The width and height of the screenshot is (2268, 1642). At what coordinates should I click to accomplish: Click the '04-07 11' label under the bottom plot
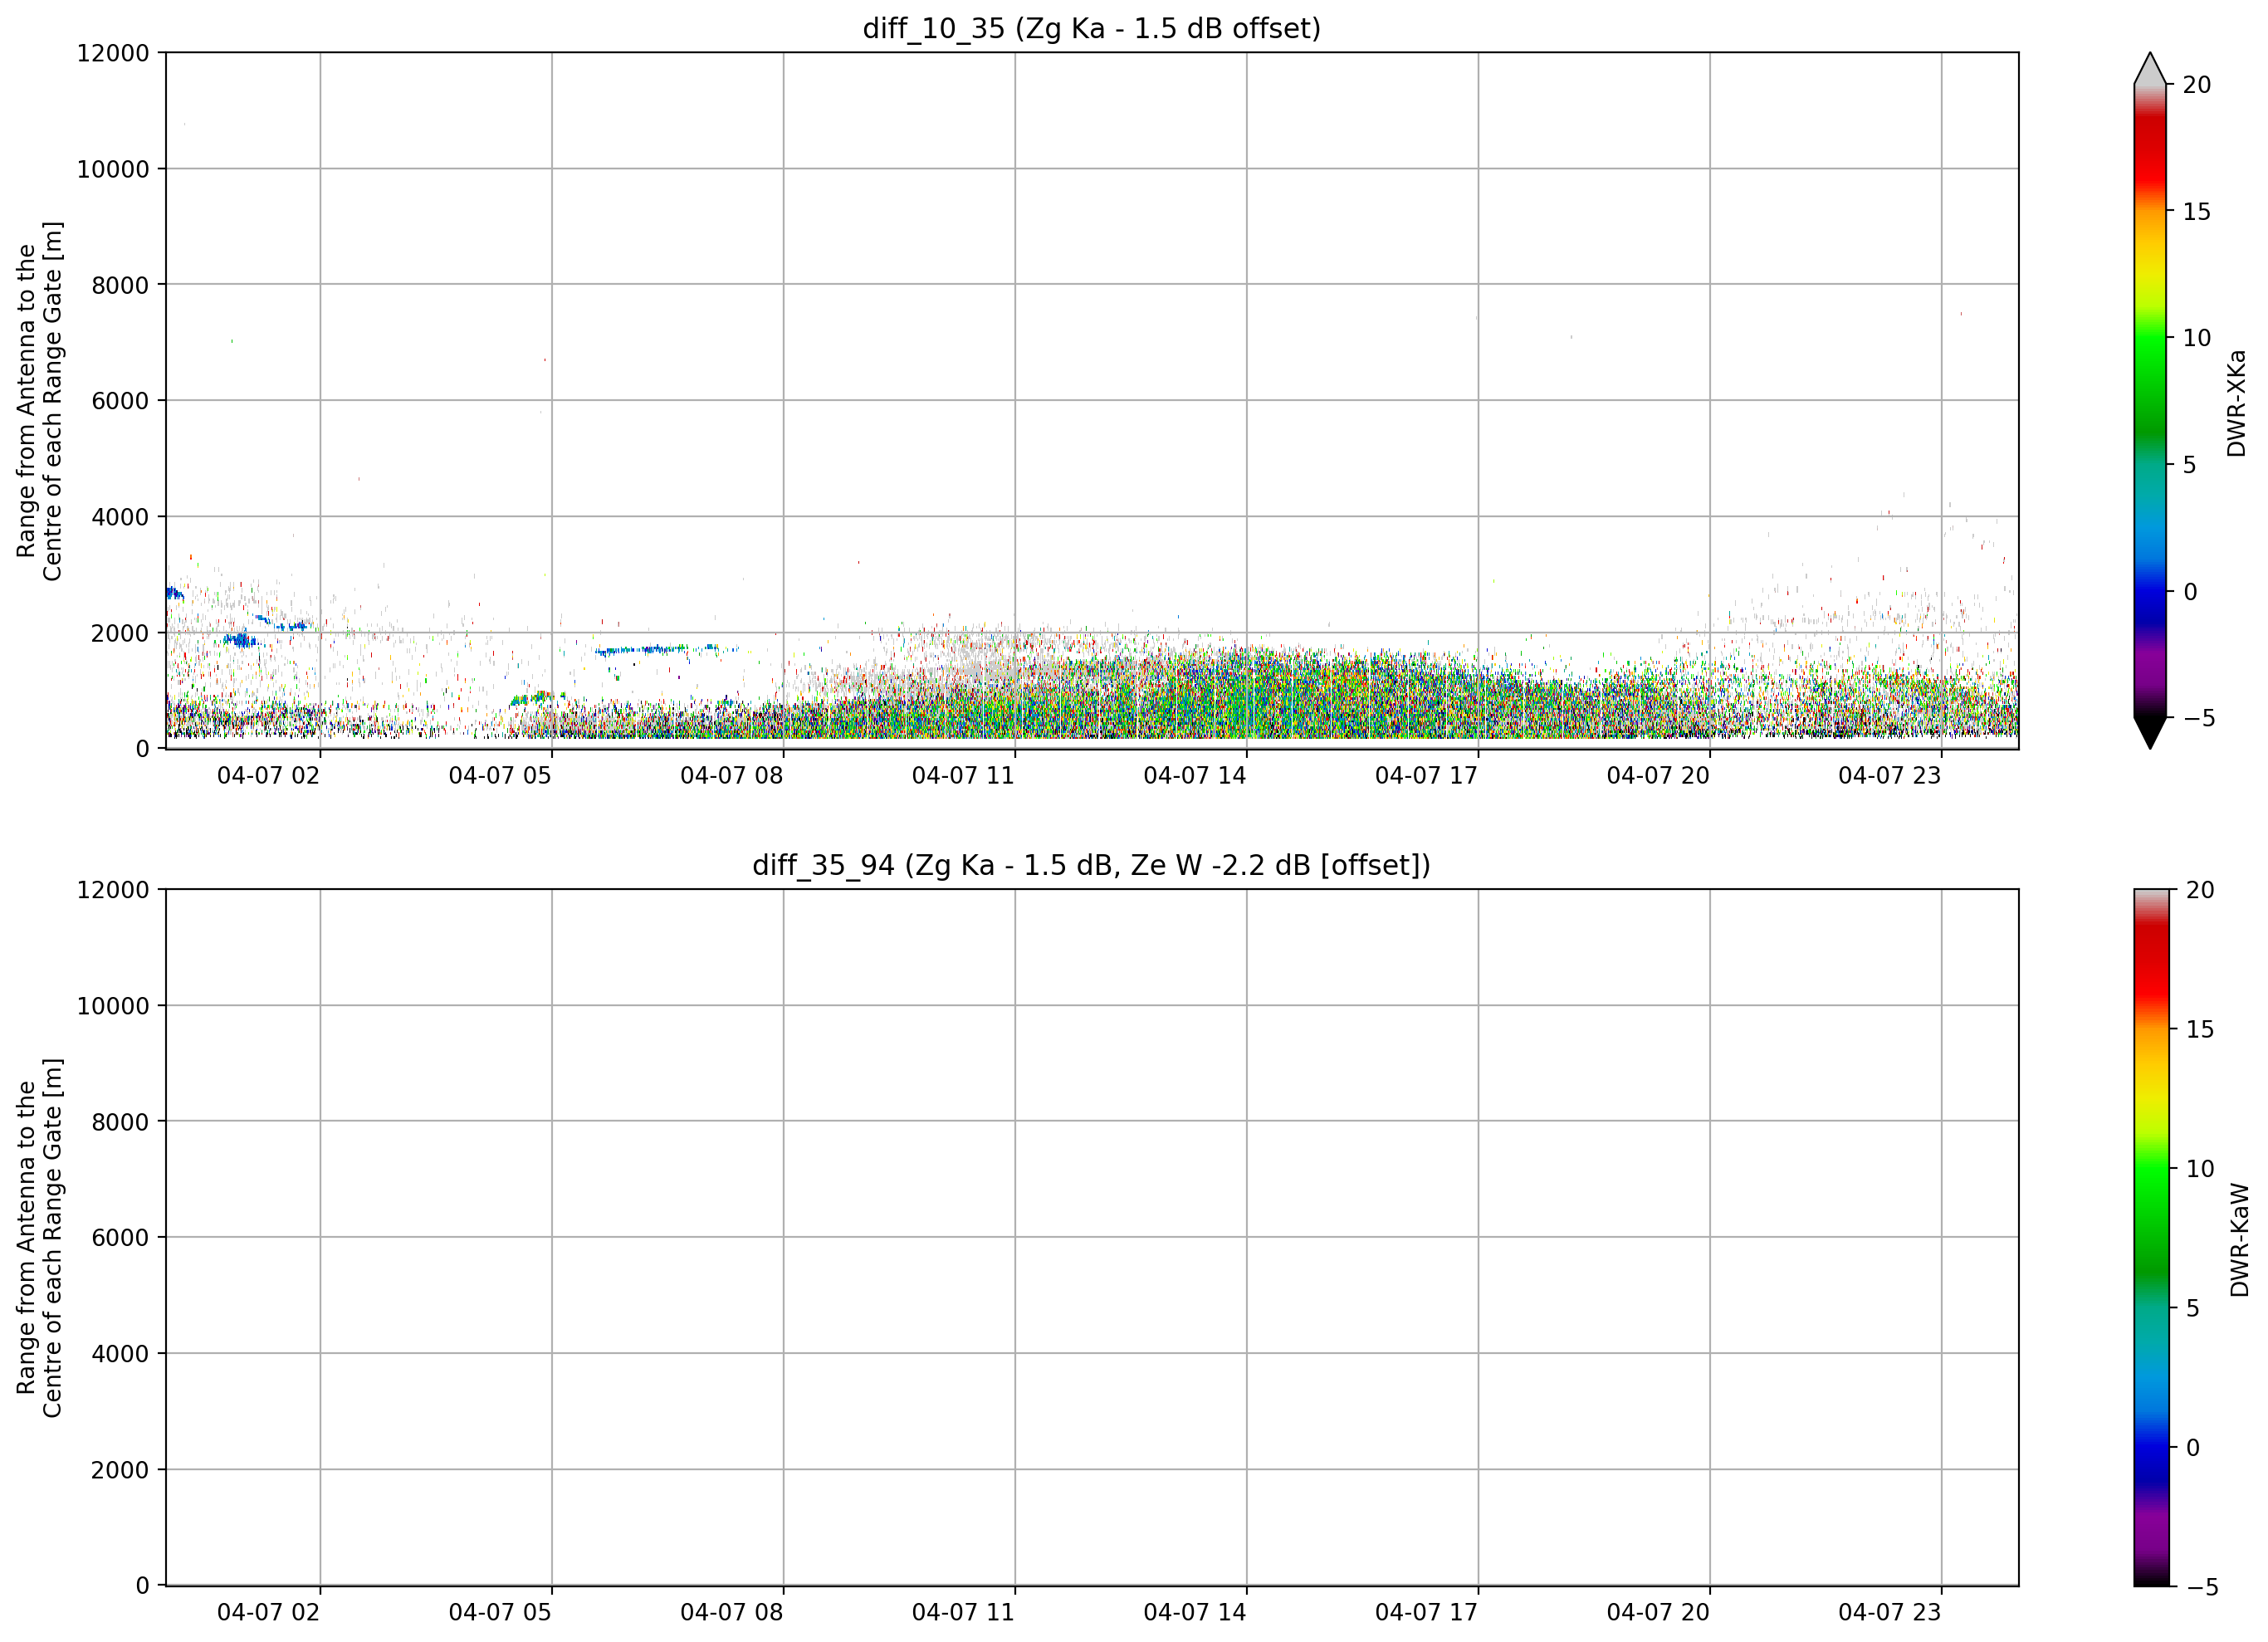point(963,1613)
